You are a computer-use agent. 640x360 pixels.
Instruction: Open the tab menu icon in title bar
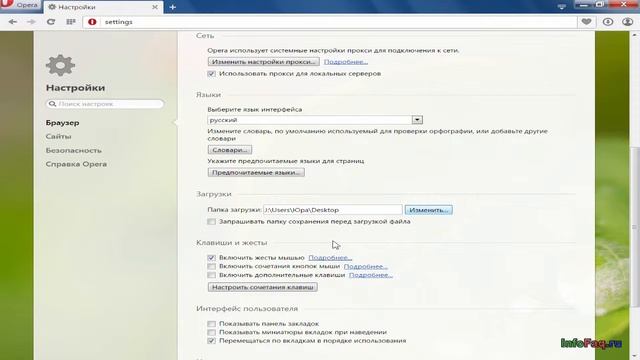[x=562, y=7]
